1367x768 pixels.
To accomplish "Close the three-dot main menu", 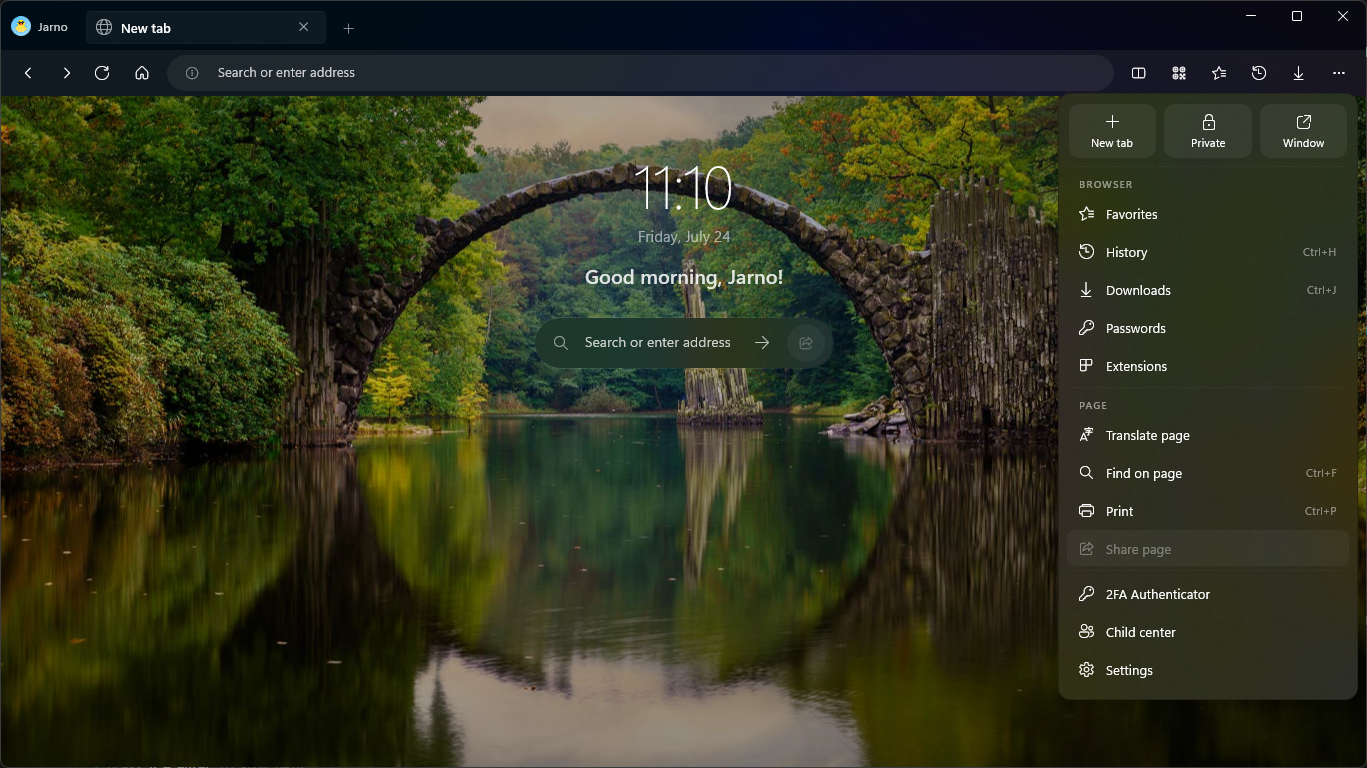I will (1339, 73).
